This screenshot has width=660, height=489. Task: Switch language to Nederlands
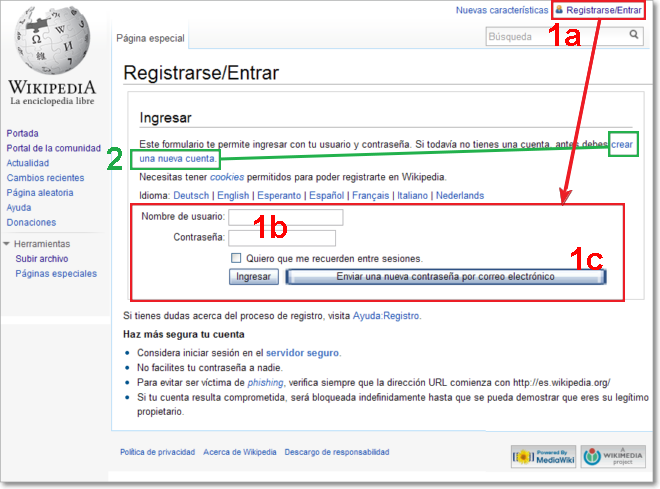pyautogui.click(x=460, y=196)
